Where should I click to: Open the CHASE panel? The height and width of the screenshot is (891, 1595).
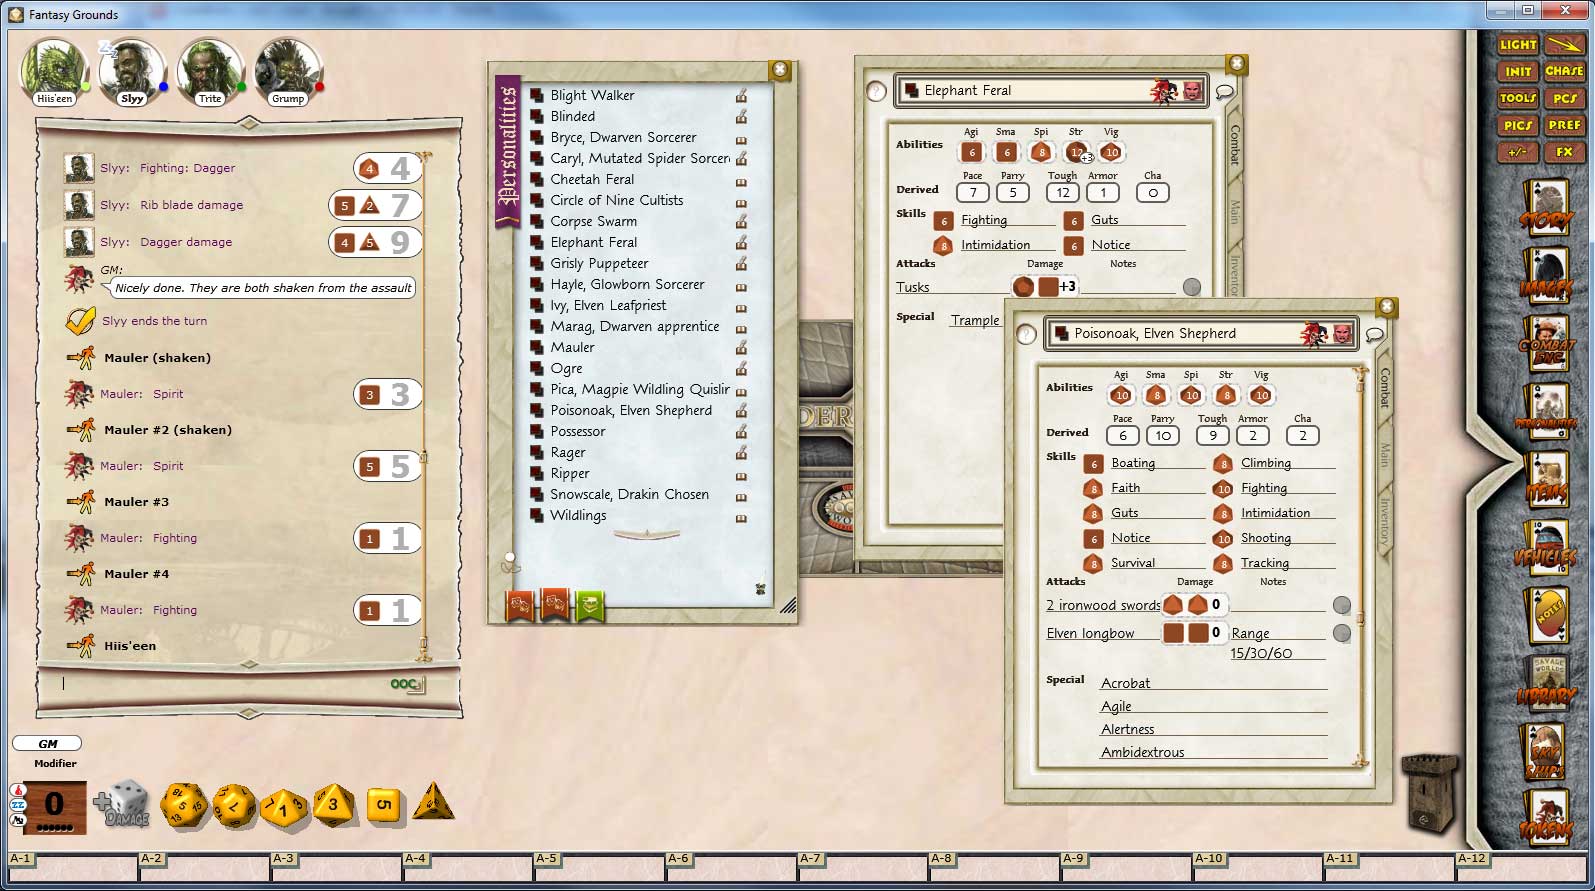click(x=1564, y=72)
